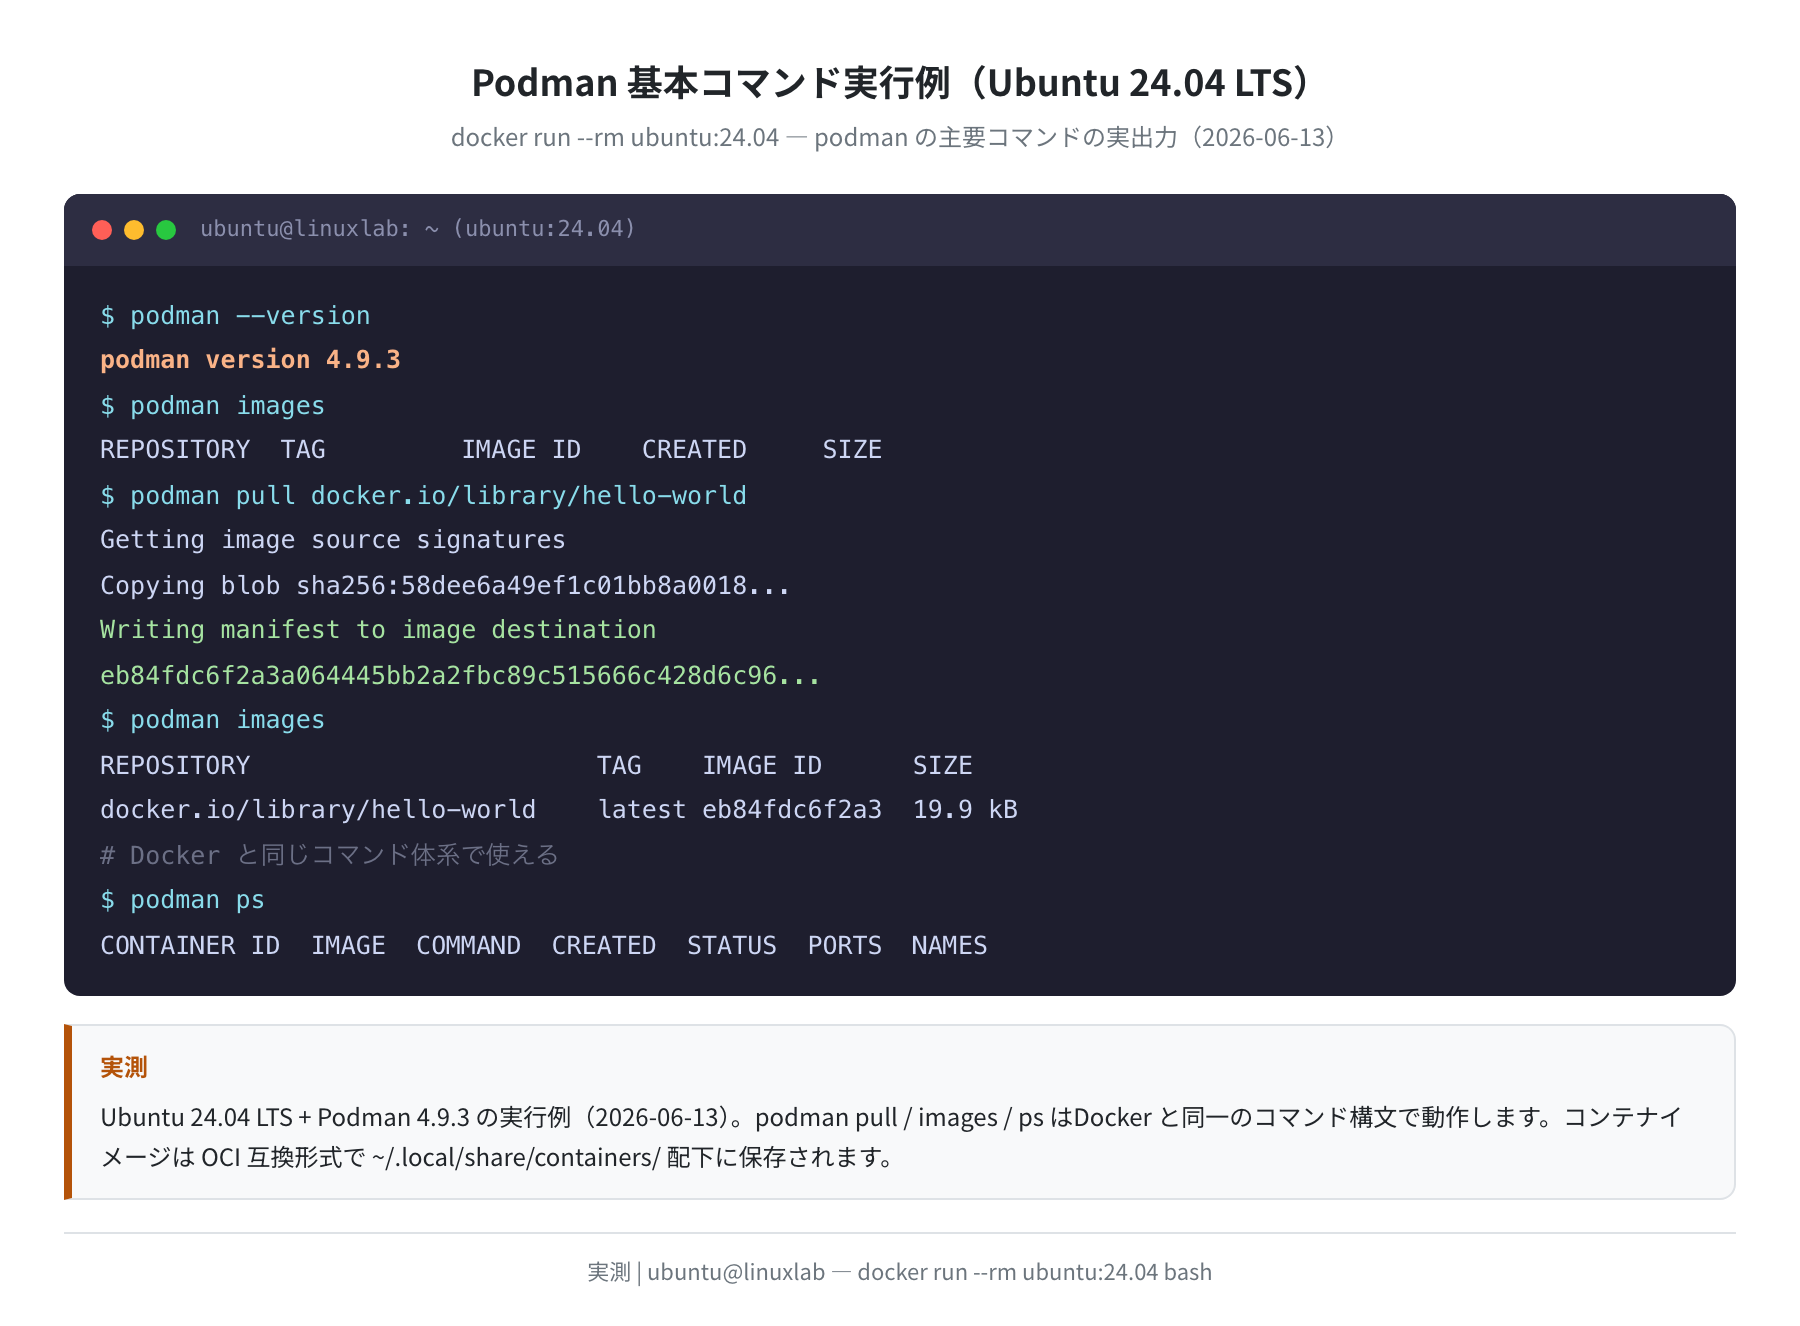Click the command '$ podman pull docker.io/library/hello-world'

click(x=423, y=496)
